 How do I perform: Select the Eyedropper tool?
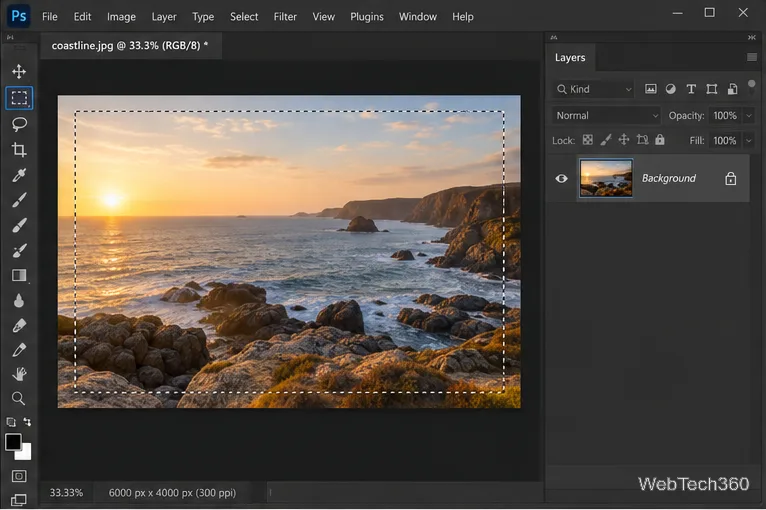[x=19, y=175]
